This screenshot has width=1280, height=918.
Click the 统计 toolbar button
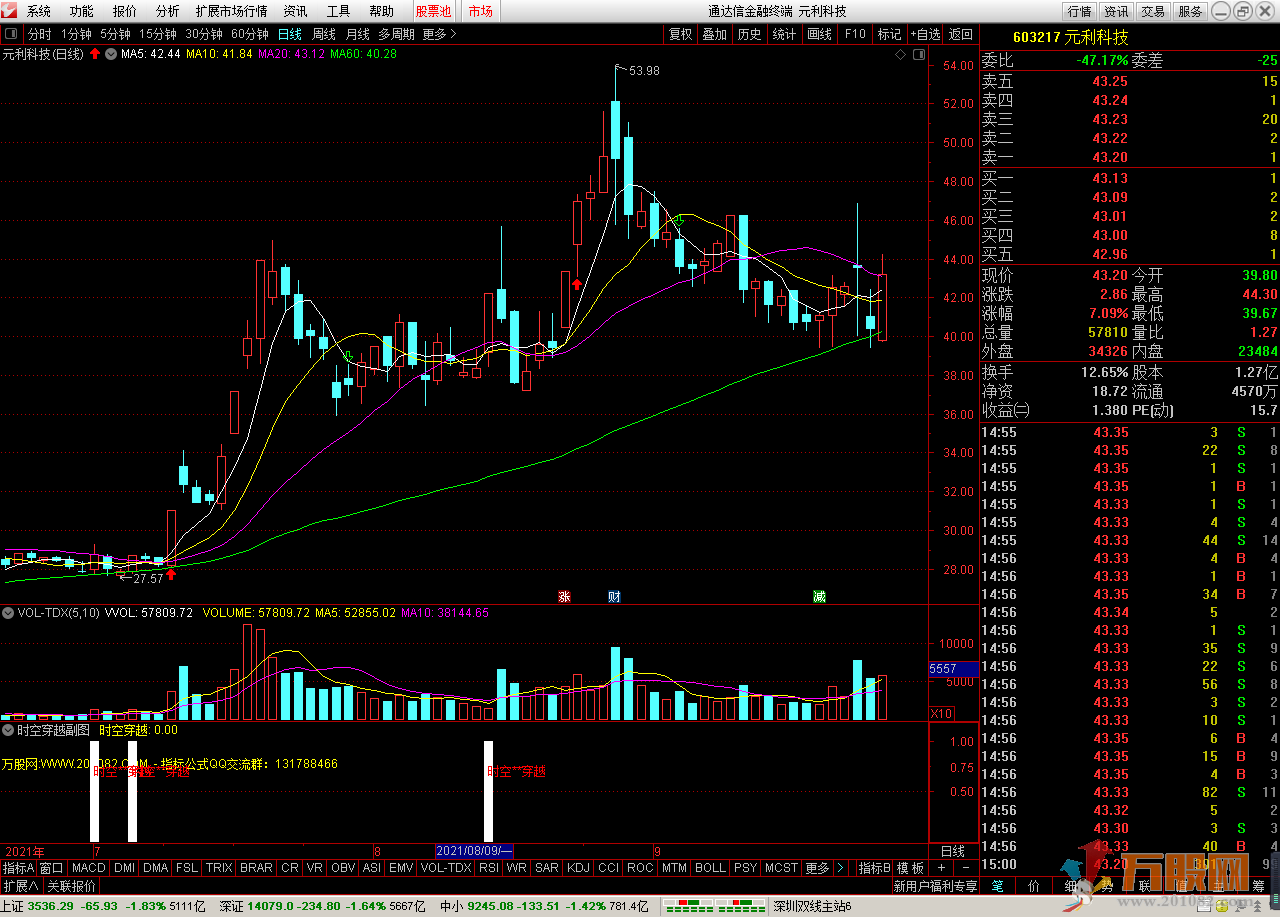tap(784, 34)
